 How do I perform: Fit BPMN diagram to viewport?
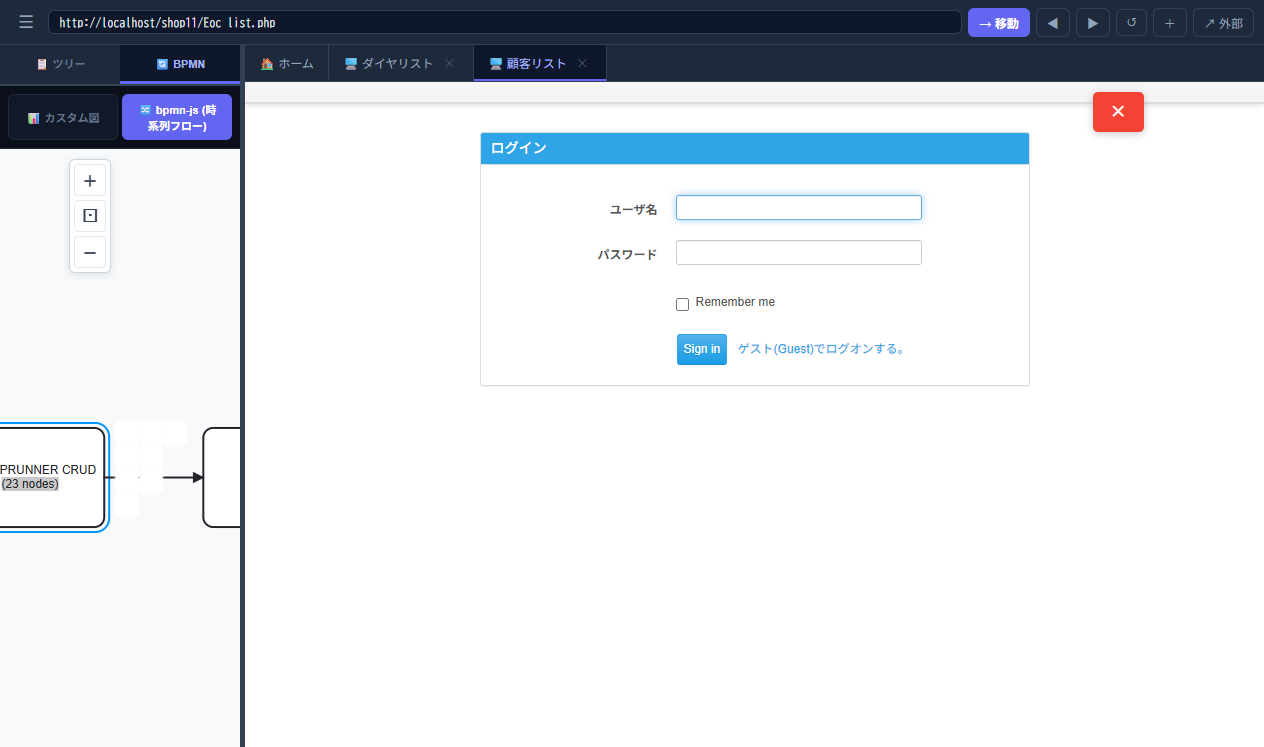[90, 216]
